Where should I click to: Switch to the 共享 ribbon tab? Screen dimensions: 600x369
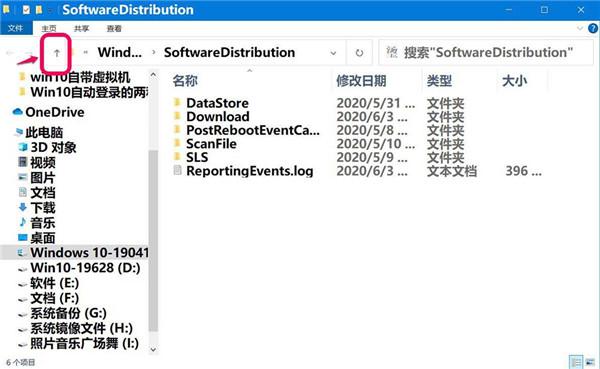tap(81, 28)
